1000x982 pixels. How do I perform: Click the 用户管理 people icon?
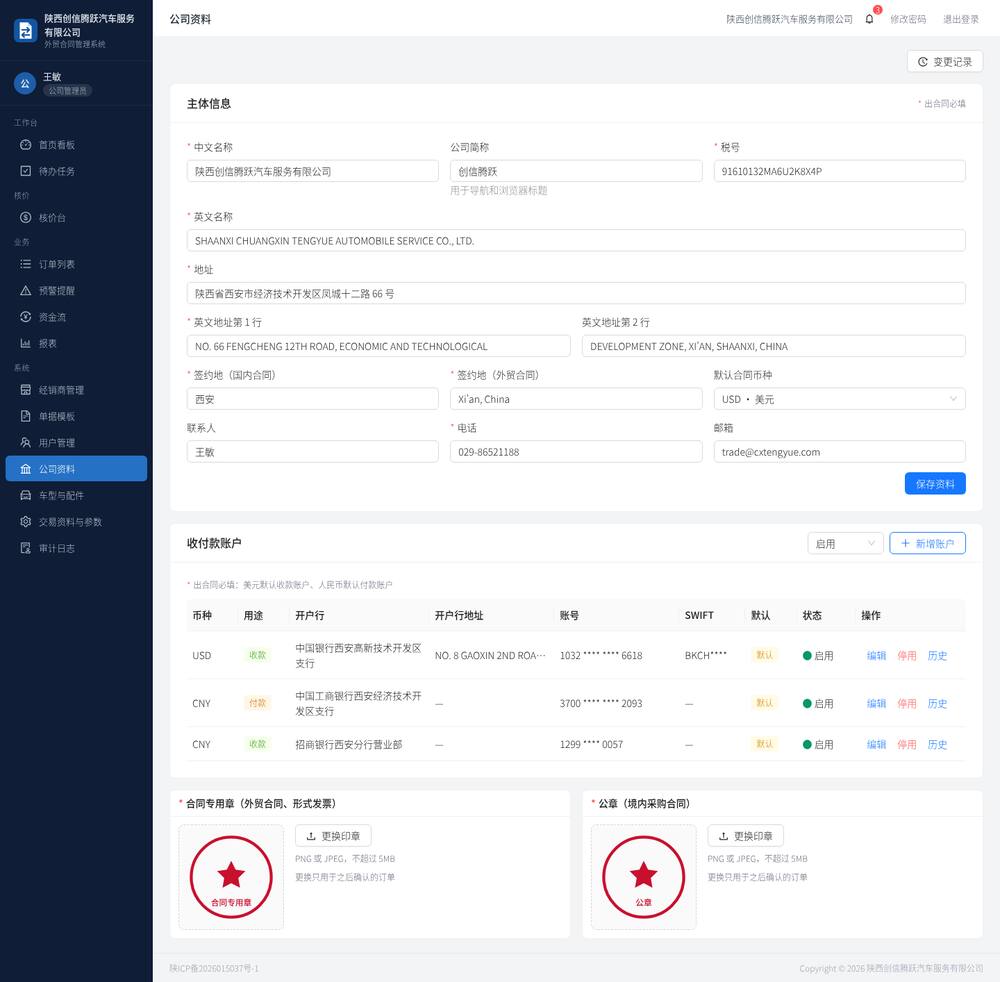(26, 443)
